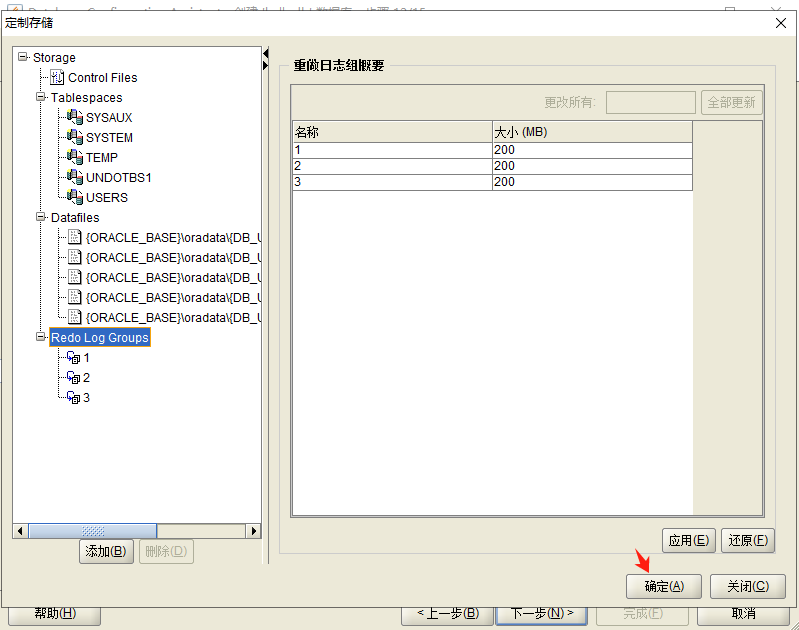799x630 pixels.
Task: Click size 200 cell in row 2
Action: point(592,166)
